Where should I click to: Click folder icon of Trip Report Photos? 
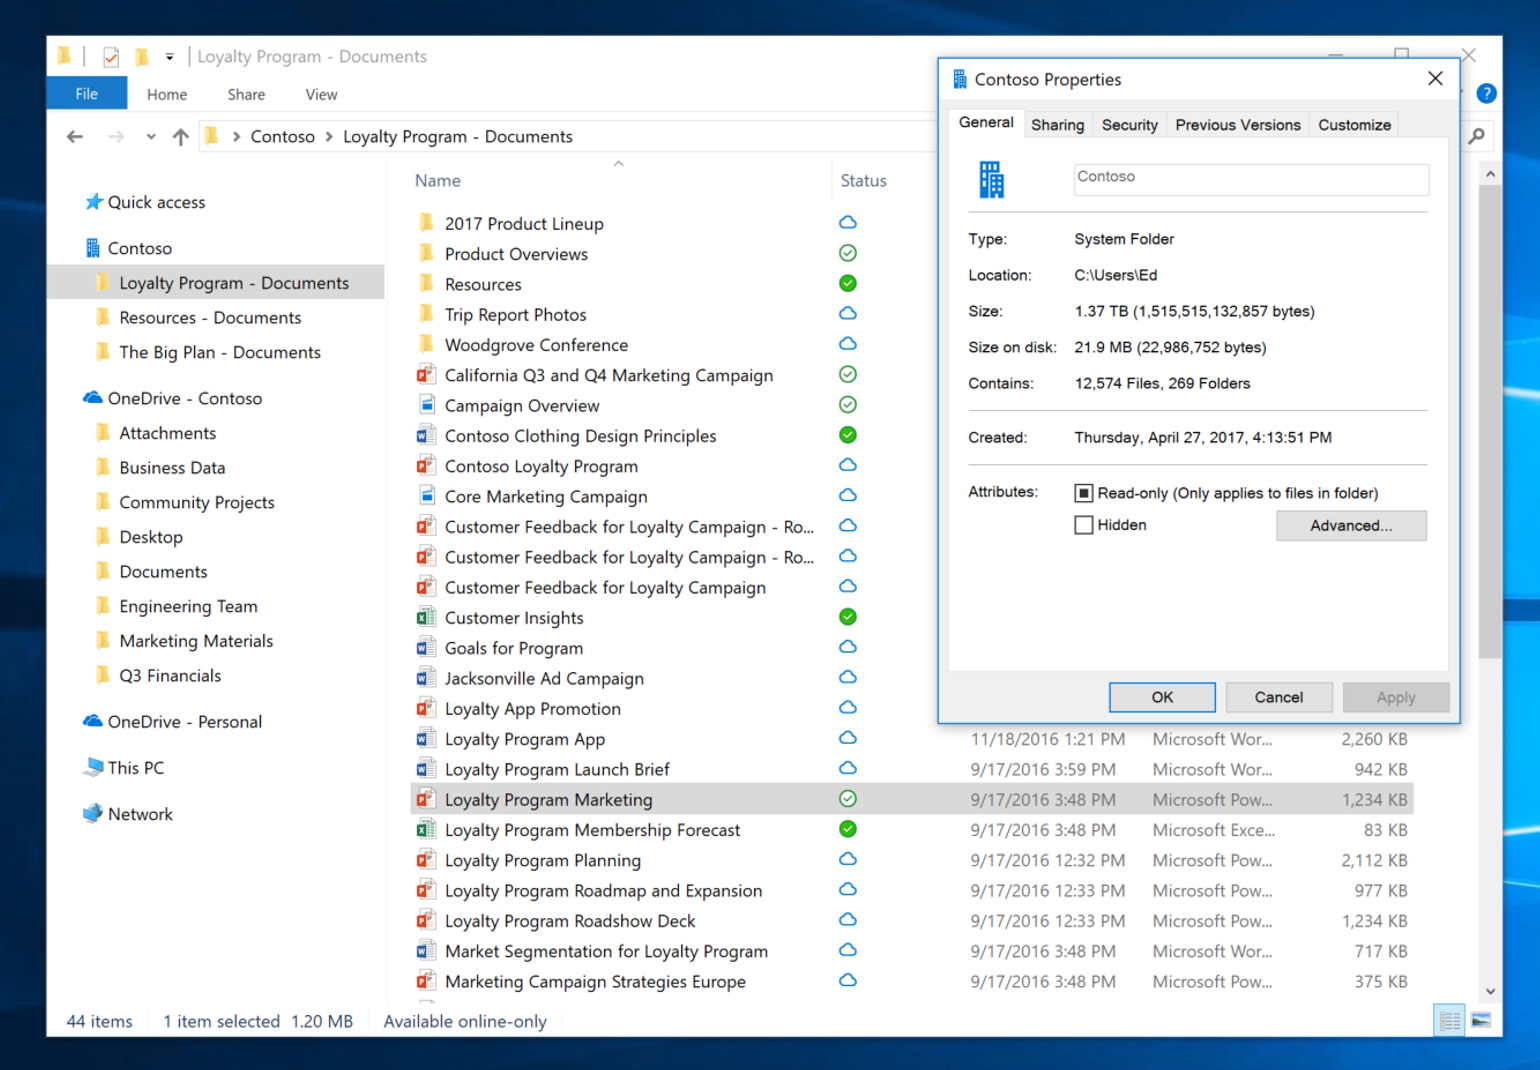(x=426, y=314)
